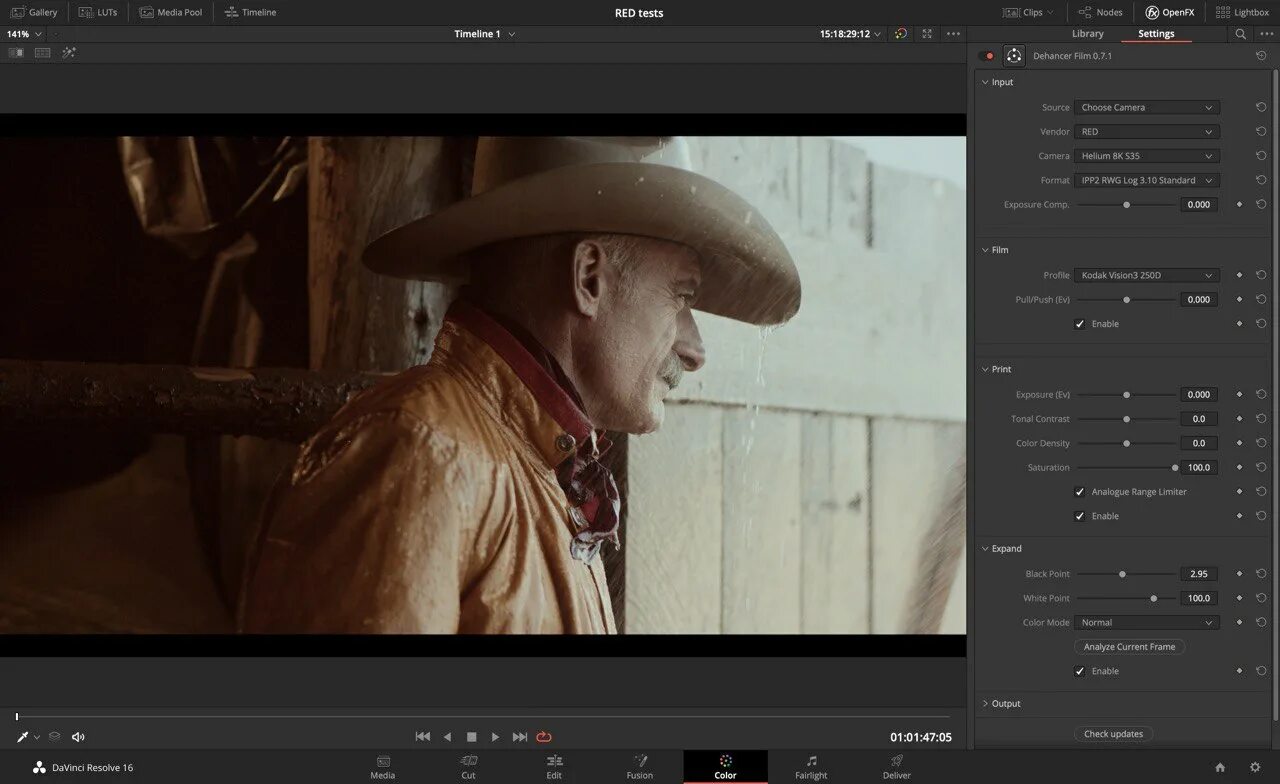The width and height of the screenshot is (1280, 784).
Task: Go to the Deliver page
Action: click(897, 767)
